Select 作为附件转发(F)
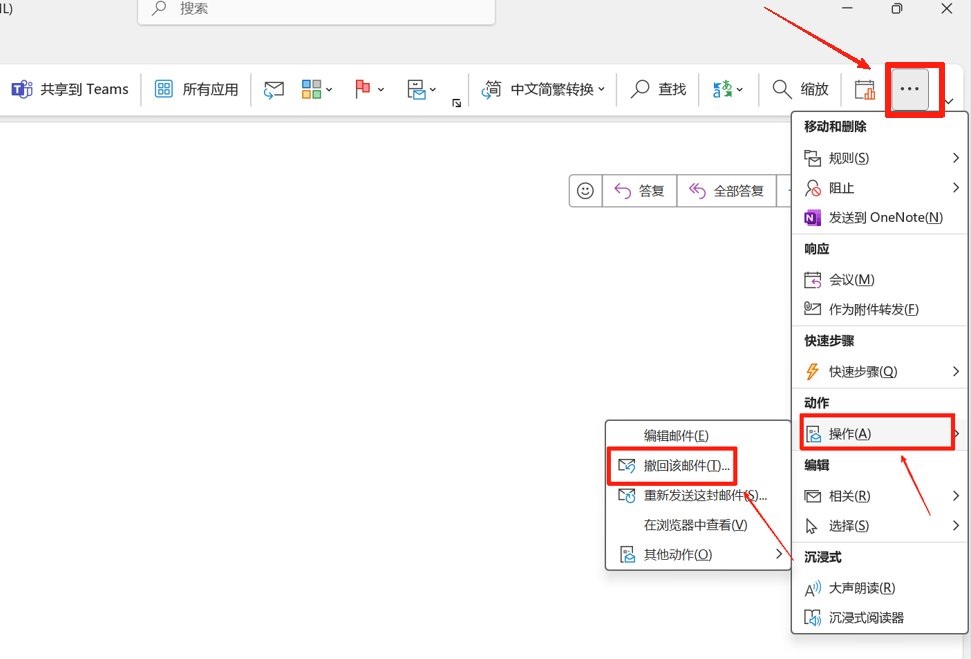The width and height of the screenshot is (971, 659). tap(879, 309)
